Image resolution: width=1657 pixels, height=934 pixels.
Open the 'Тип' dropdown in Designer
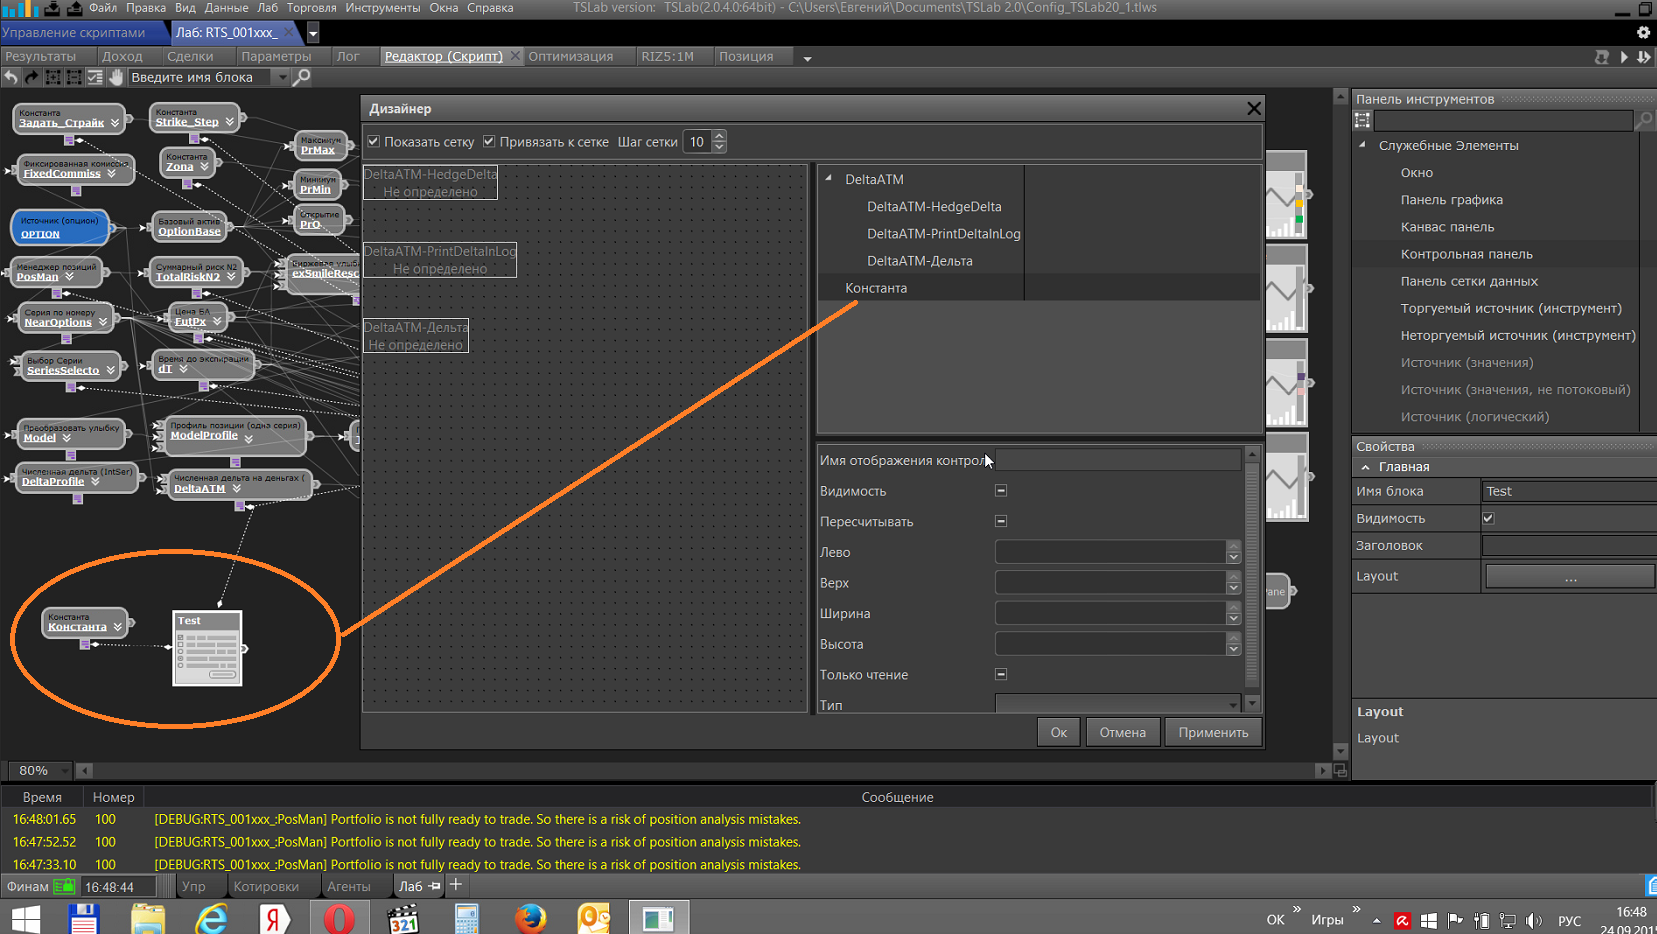(x=1232, y=705)
